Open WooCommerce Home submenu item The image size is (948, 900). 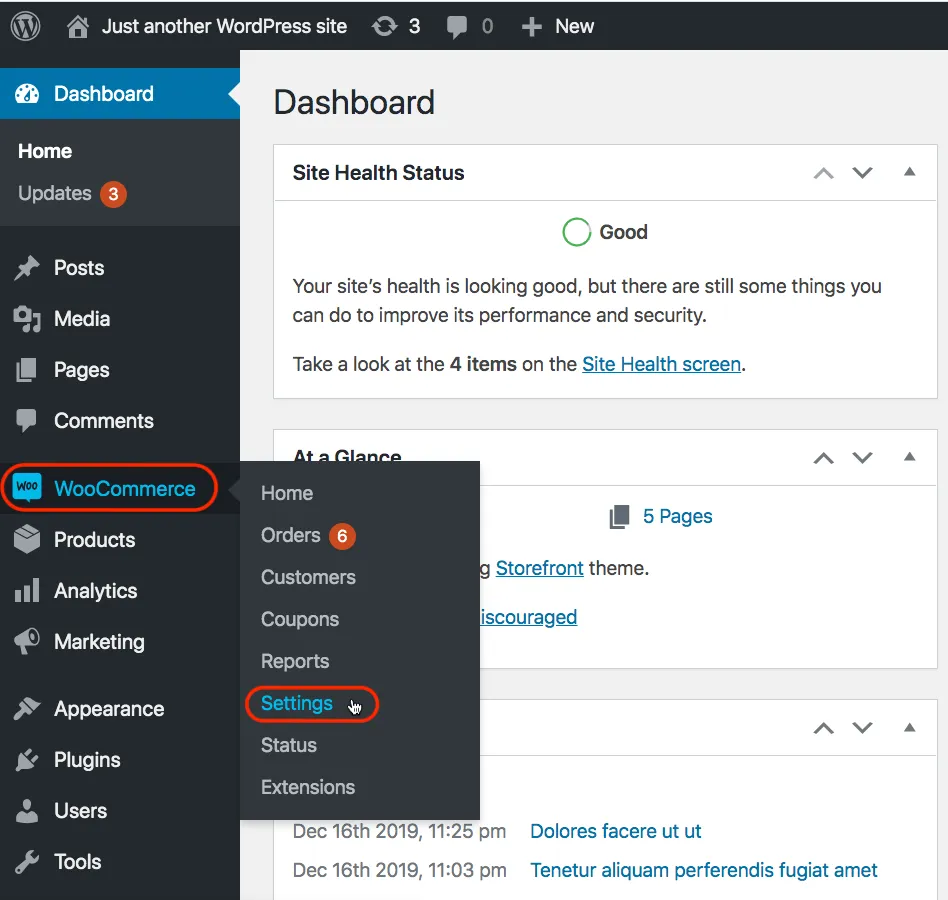(287, 493)
